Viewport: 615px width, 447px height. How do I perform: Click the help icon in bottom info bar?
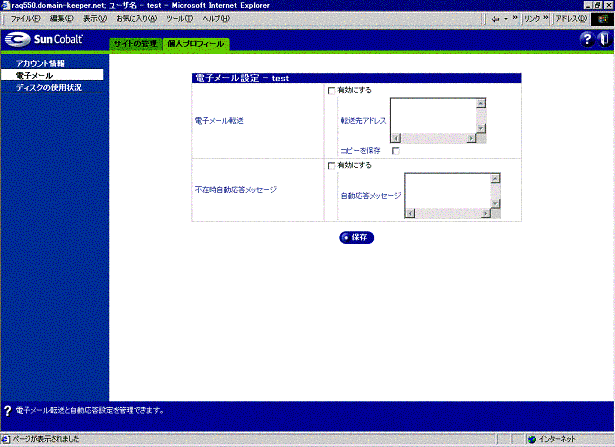pos(8,410)
